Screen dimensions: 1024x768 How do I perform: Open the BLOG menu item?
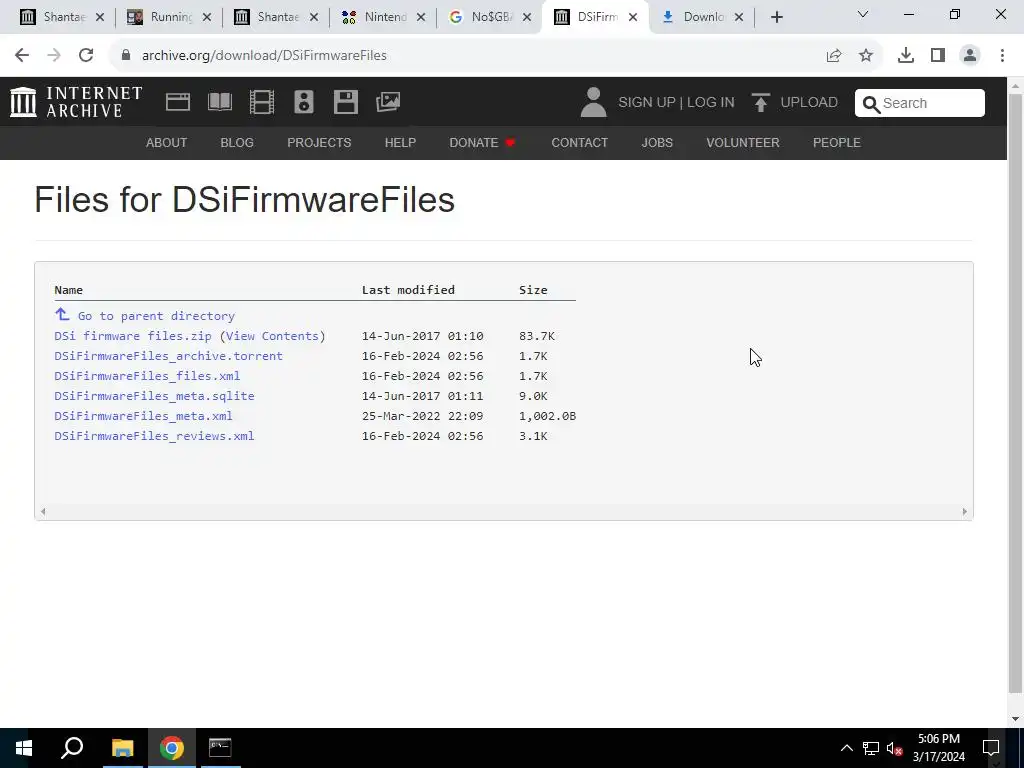point(237,142)
